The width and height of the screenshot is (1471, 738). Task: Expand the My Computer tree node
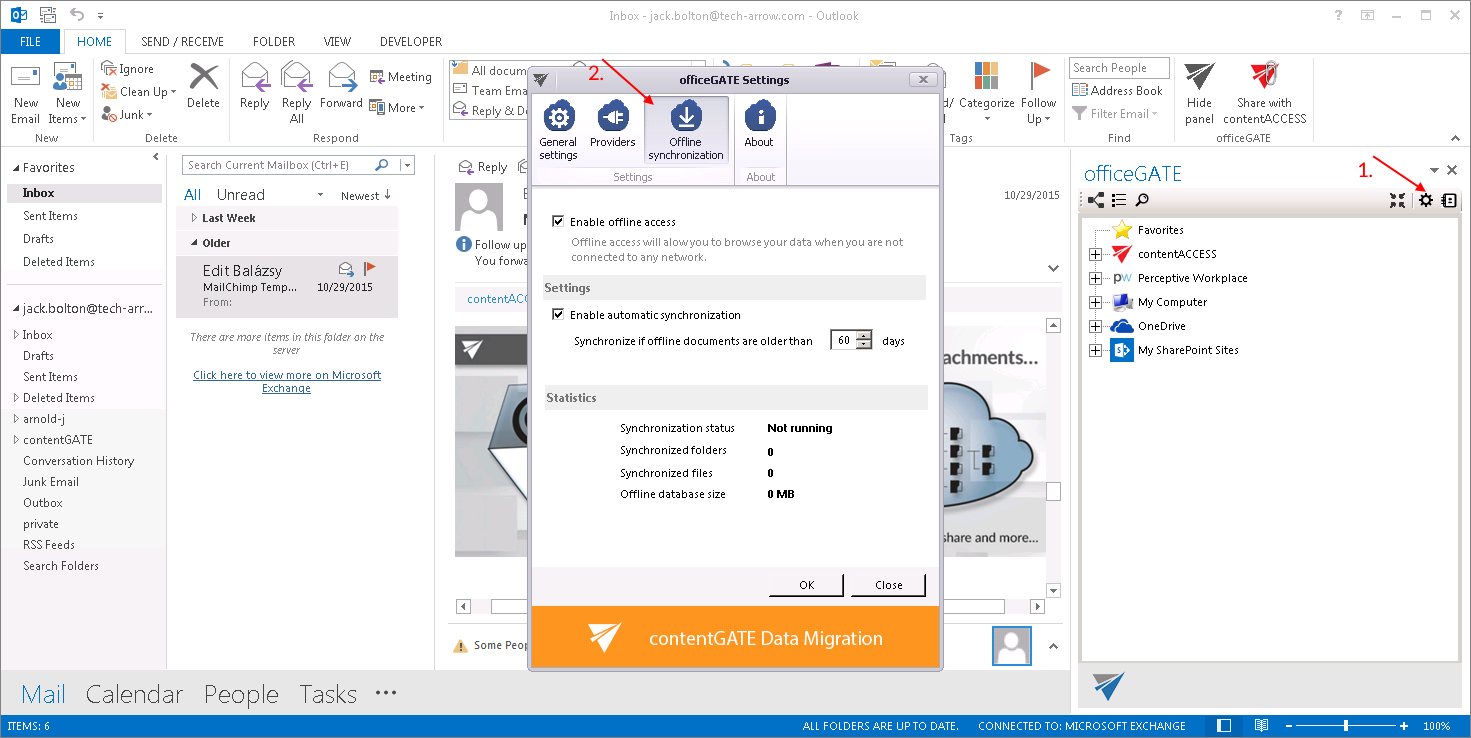tap(1095, 302)
